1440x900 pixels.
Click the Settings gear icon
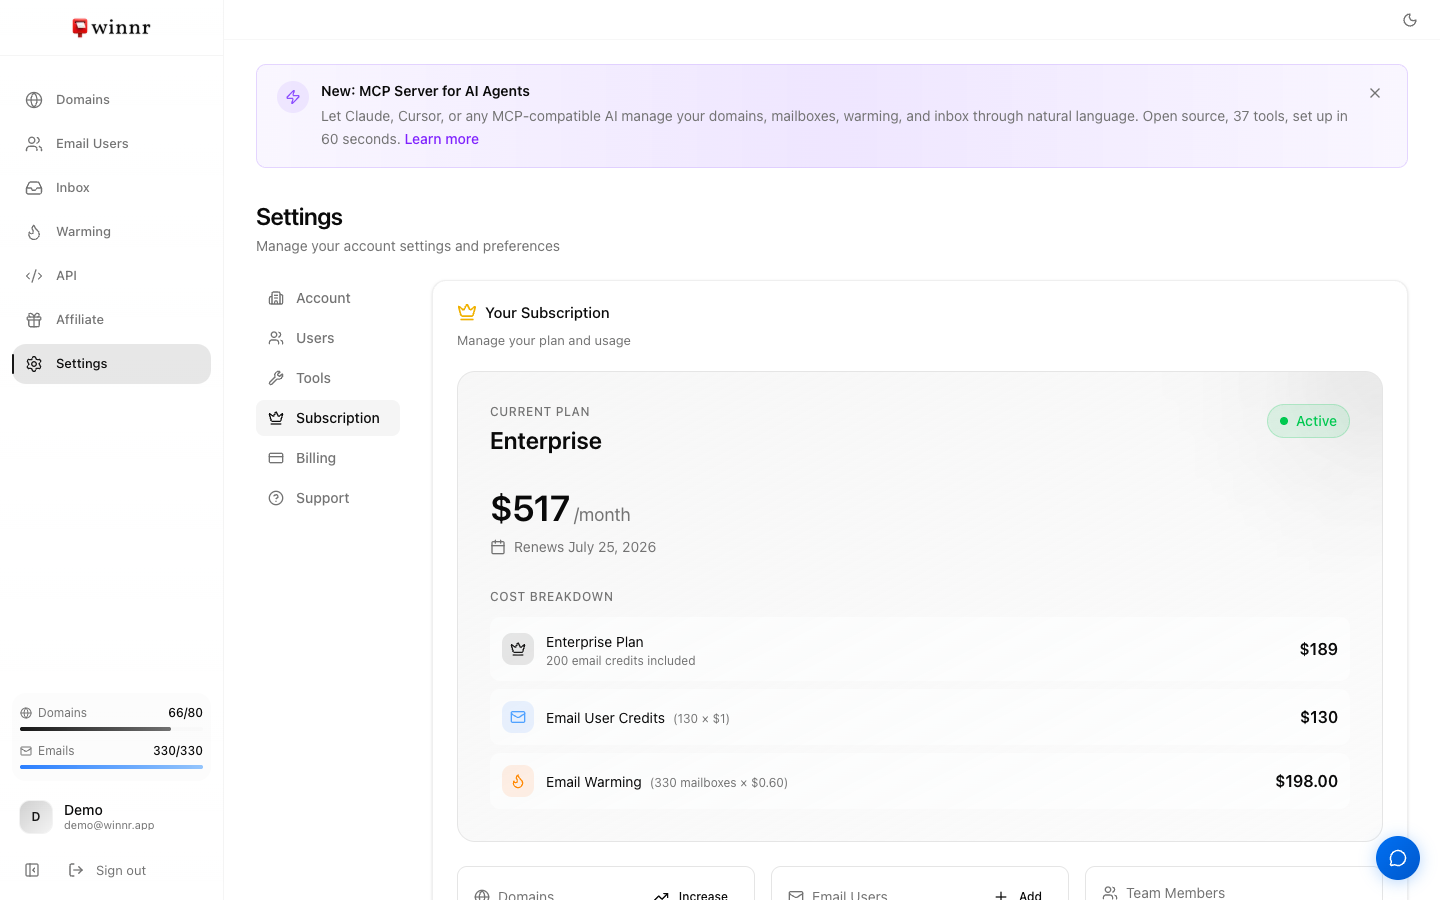pyautogui.click(x=34, y=364)
